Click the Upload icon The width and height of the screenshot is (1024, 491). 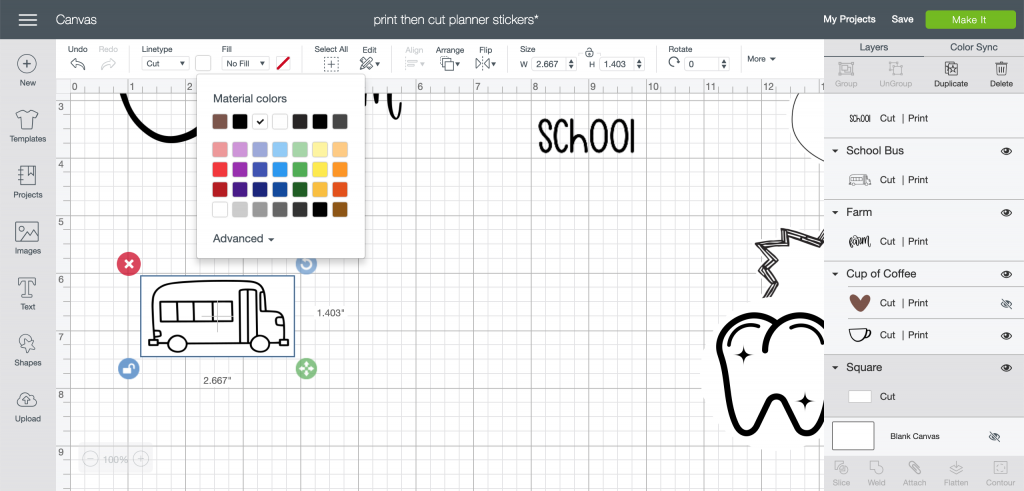click(27, 399)
